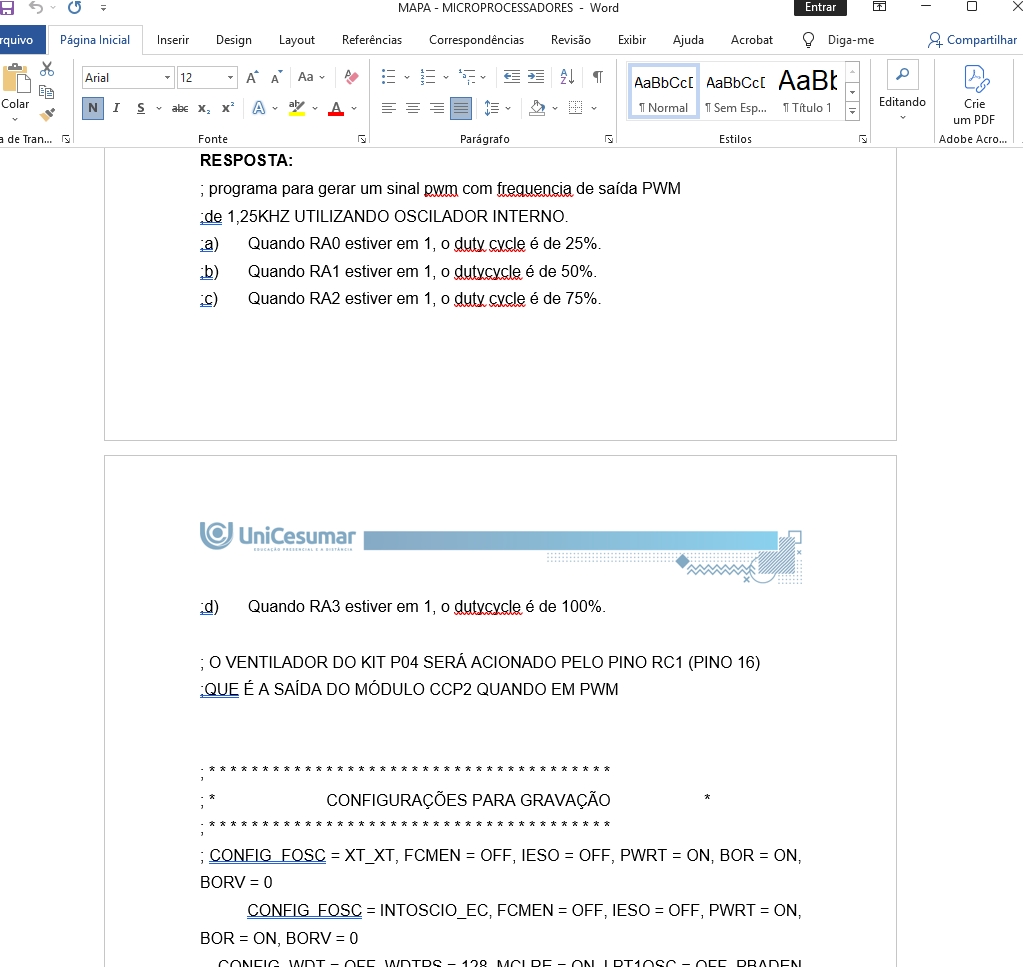Image resolution: width=1023 pixels, height=967 pixels.
Task: Switch to the Referências tab
Action: click(372, 40)
